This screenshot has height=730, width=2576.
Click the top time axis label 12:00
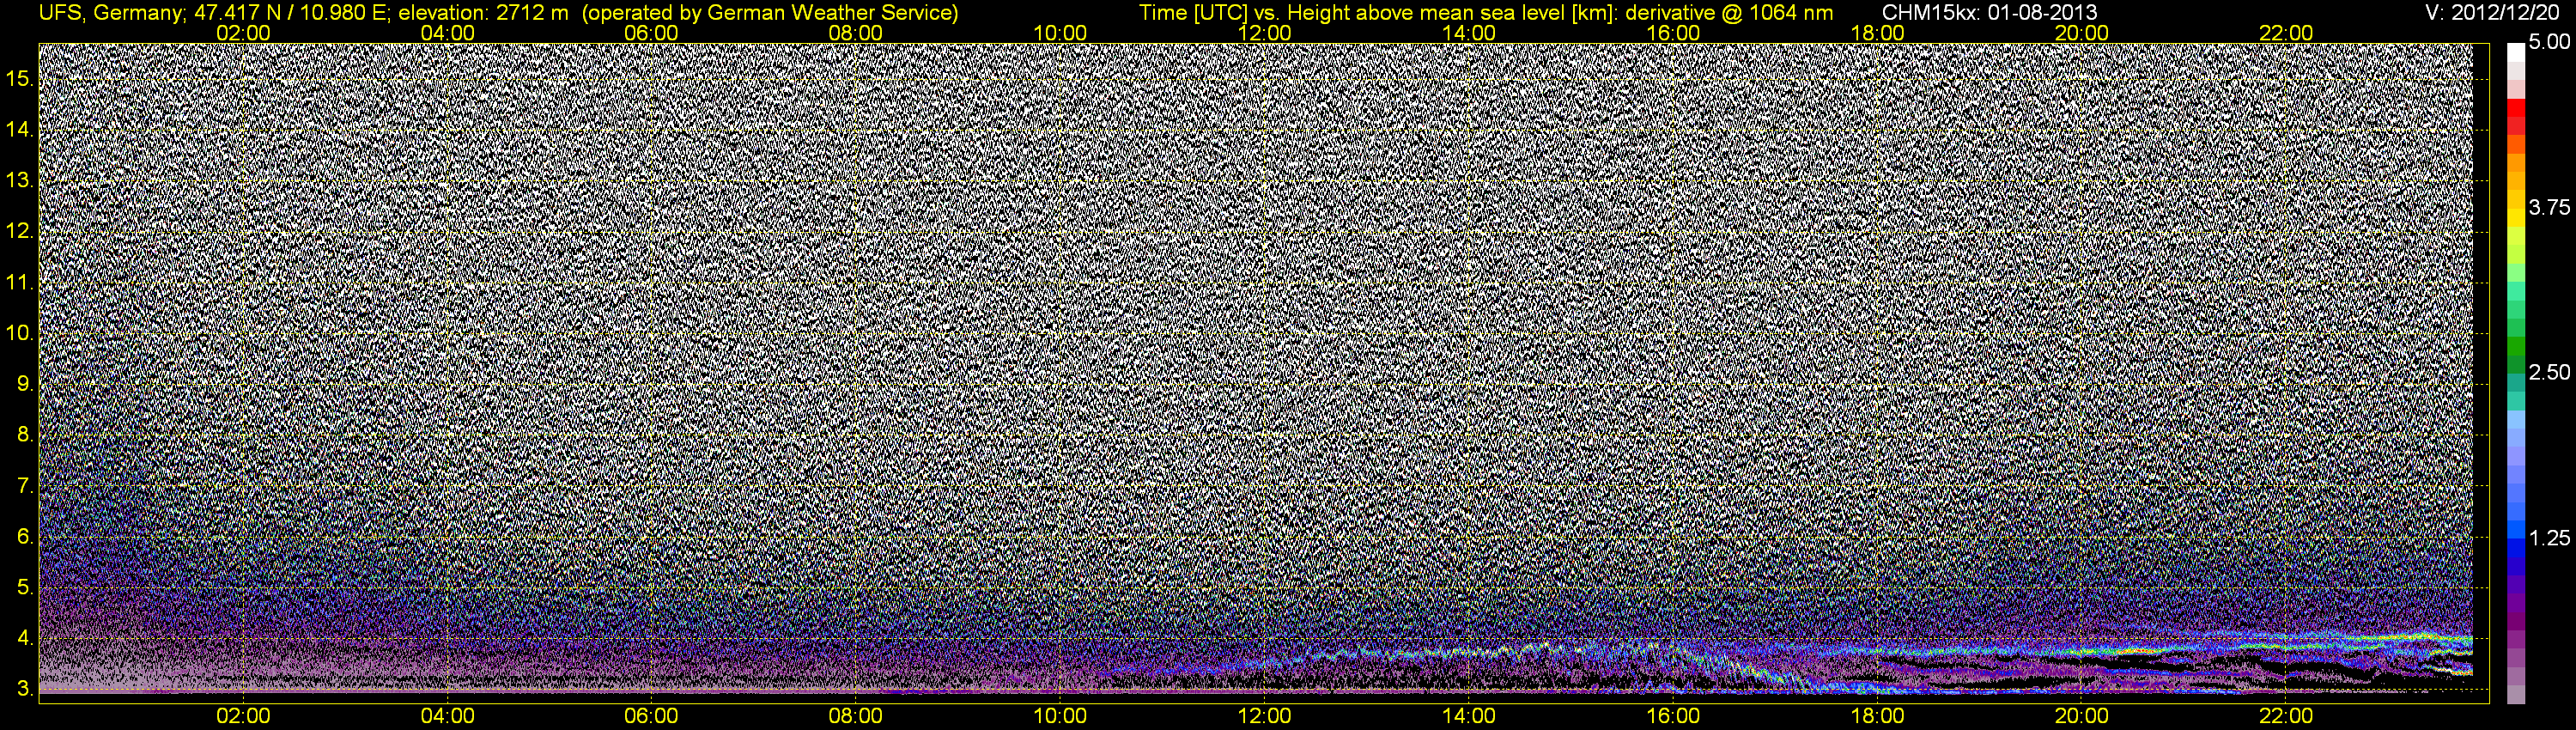tap(1264, 33)
